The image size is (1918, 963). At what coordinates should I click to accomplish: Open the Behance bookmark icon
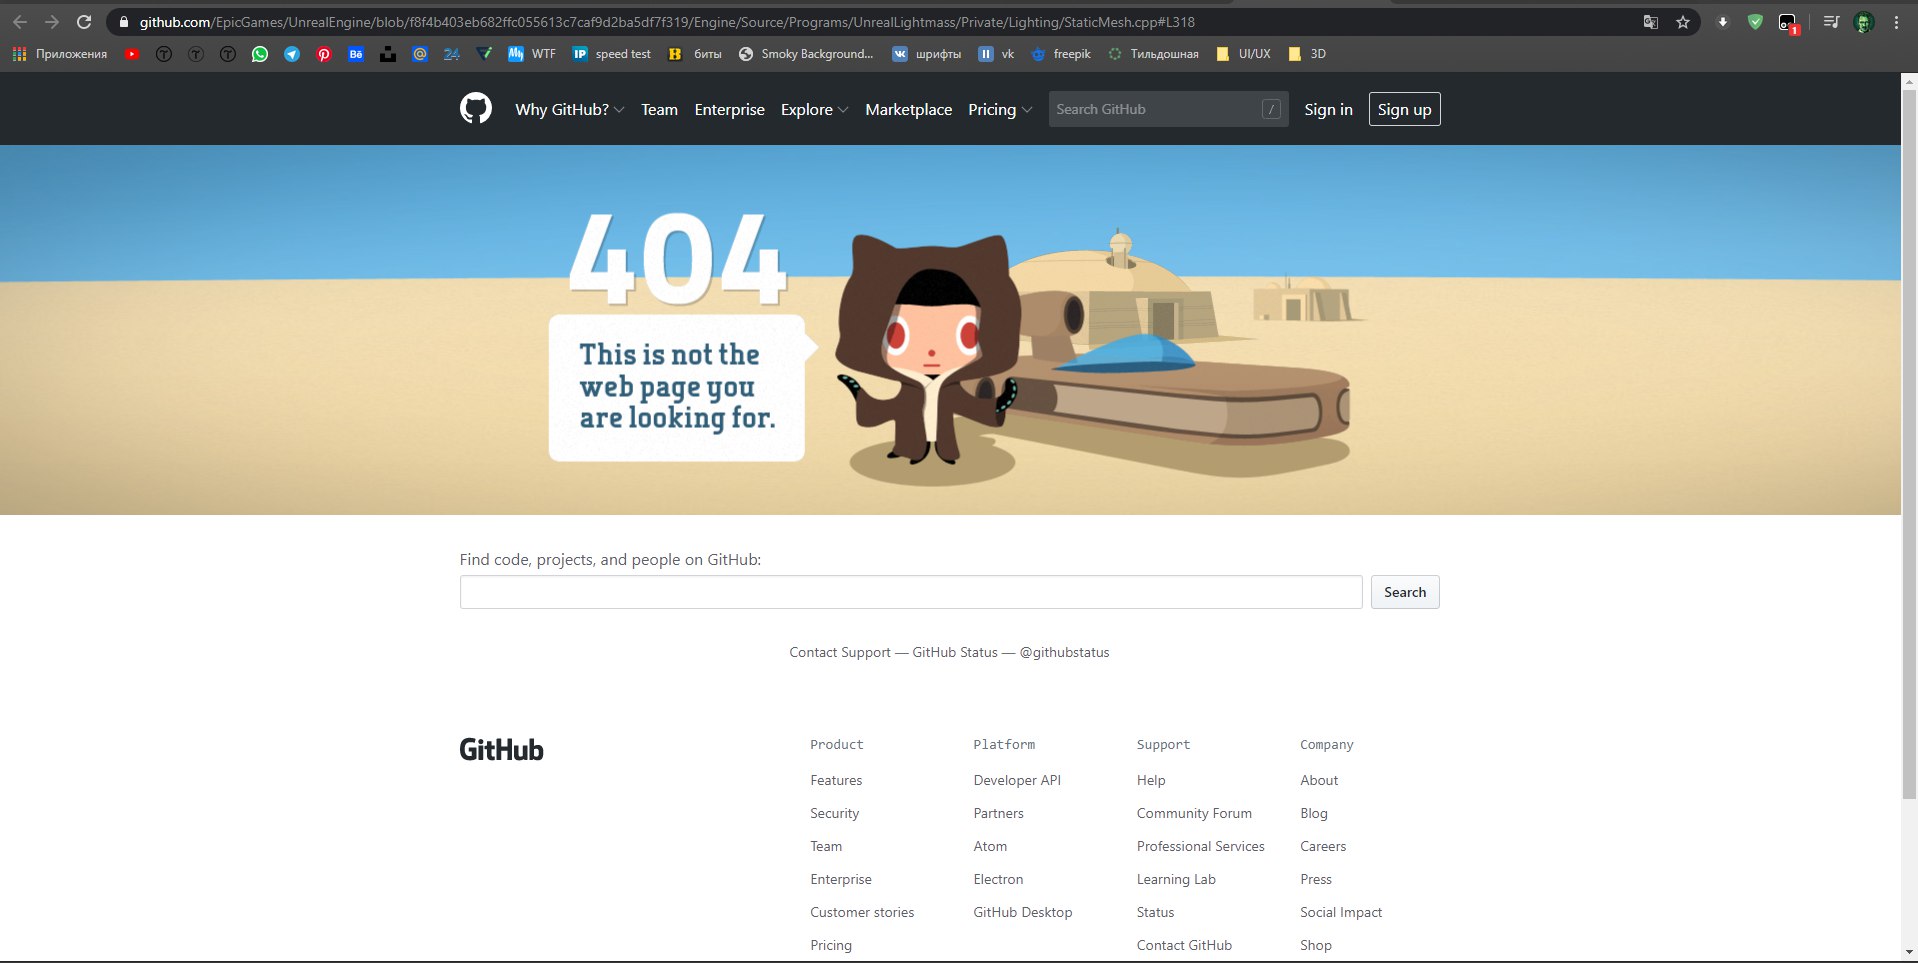(356, 54)
